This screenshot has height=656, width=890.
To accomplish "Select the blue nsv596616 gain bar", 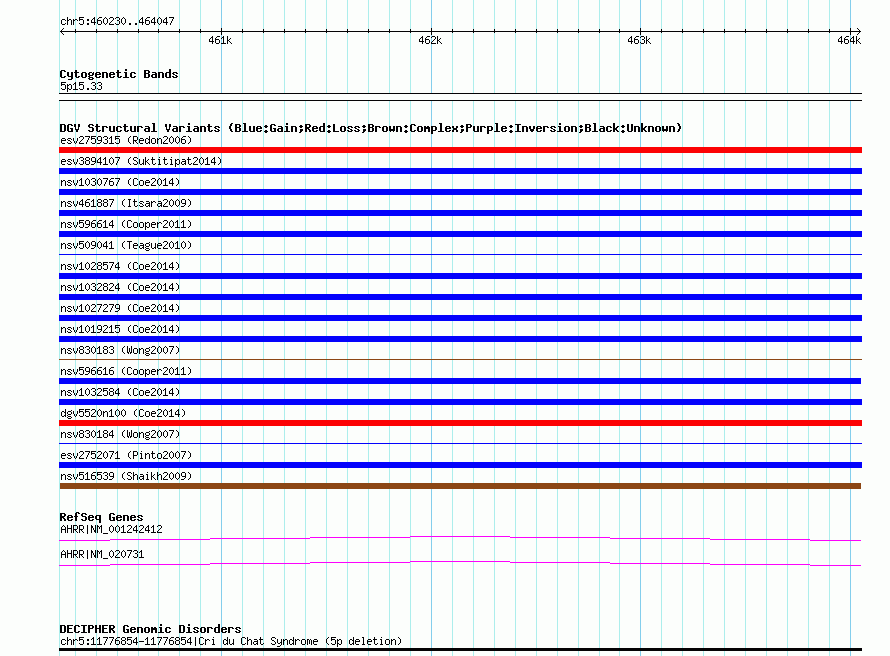I will click(x=460, y=381).
